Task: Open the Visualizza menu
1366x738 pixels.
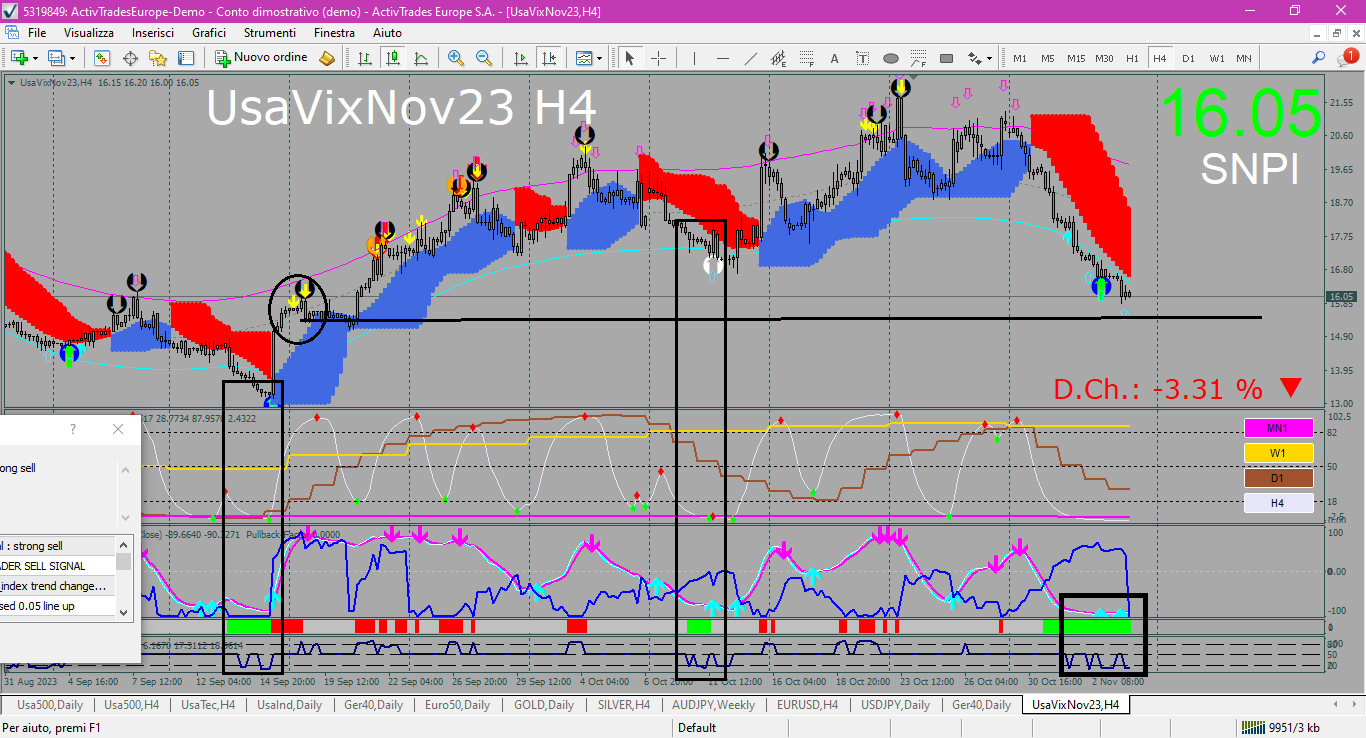Action: pyautogui.click(x=89, y=32)
